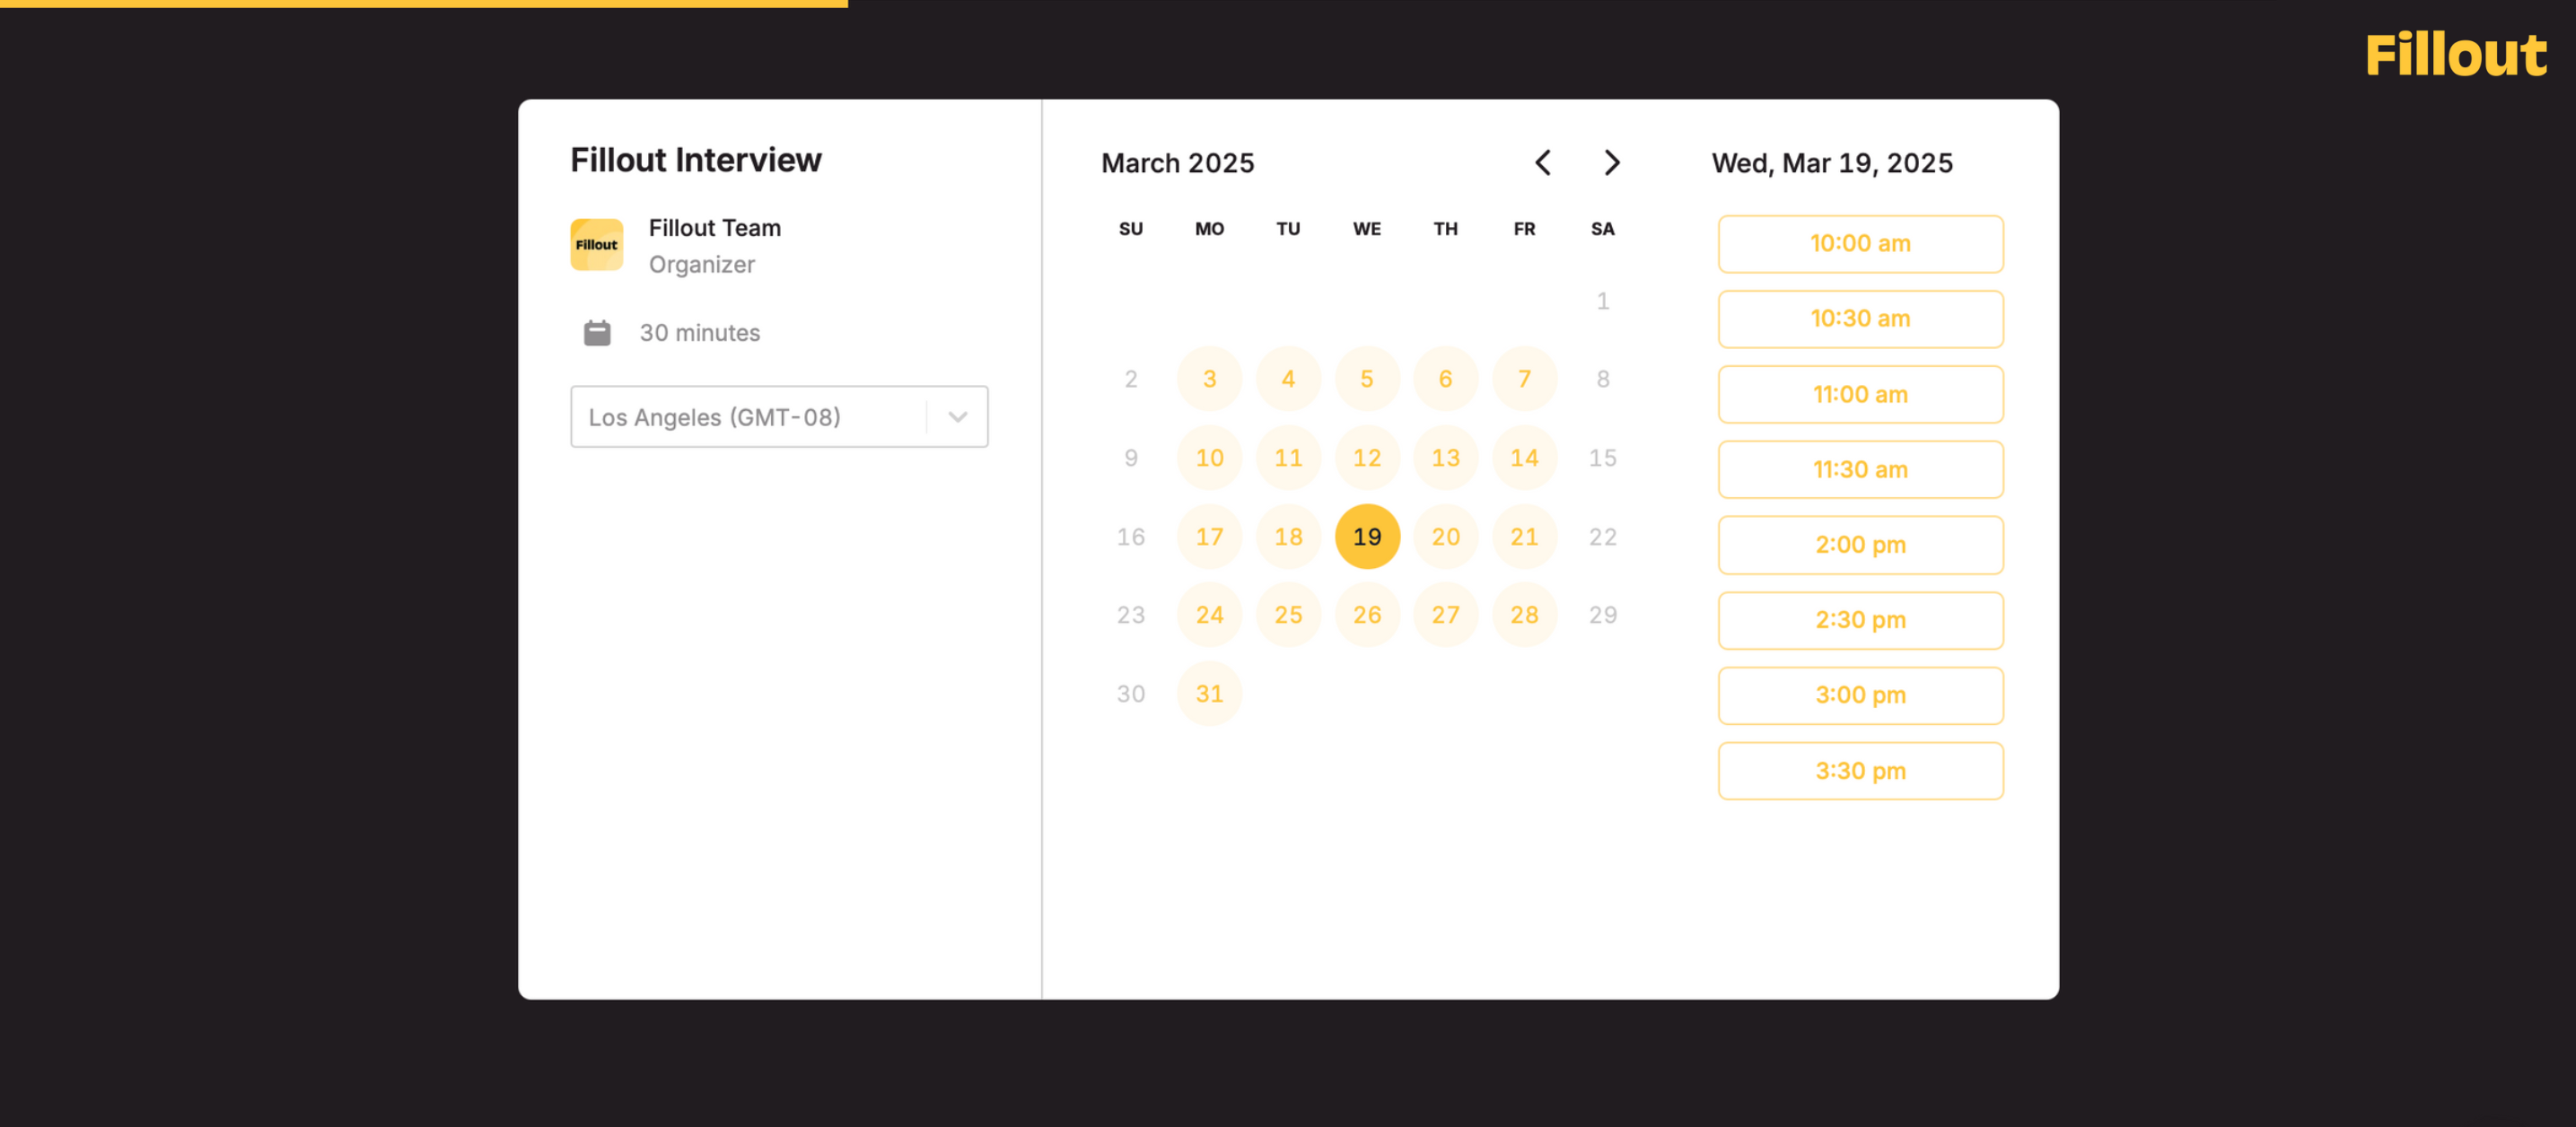This screenshot has width=2576, height=1127.
Task: Click the yellow progress bar at top
Action: [x=424, y=4]
